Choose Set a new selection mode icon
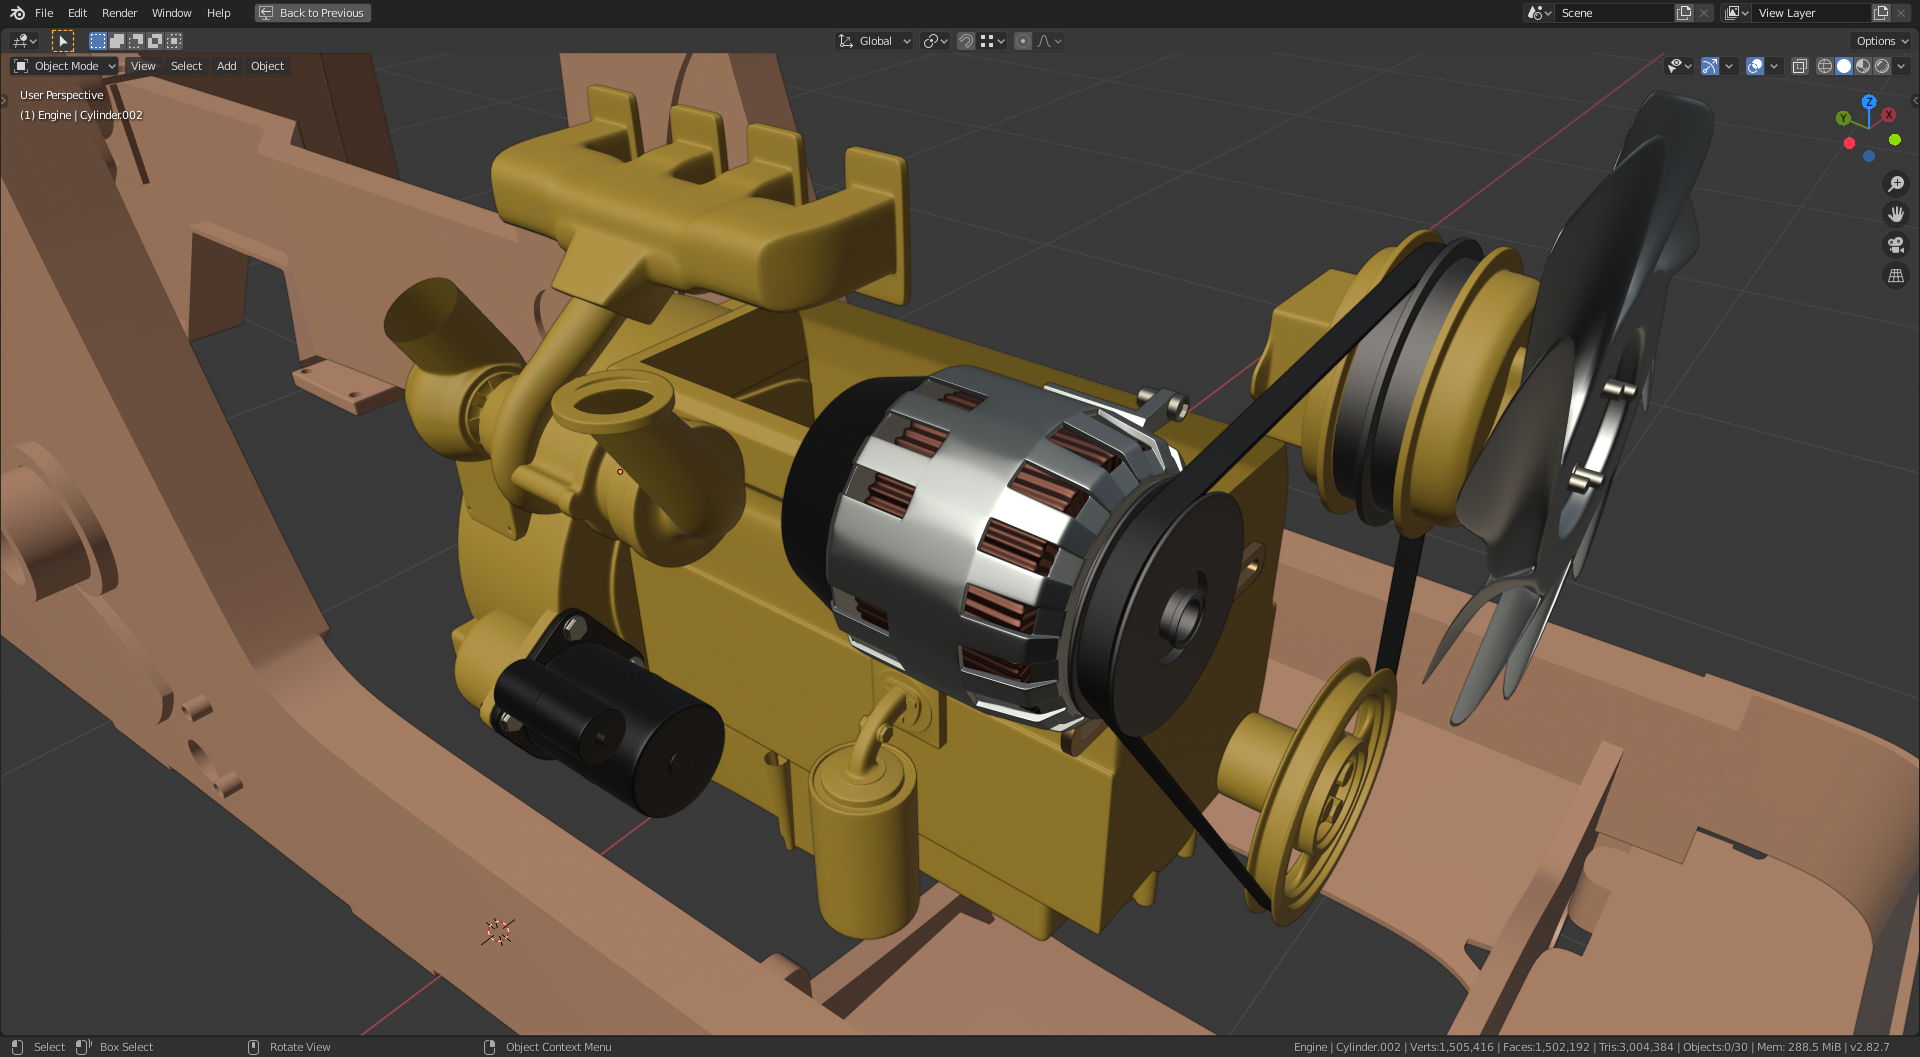The height and width of the screenshot is (1057, 1920). [98, 41]
